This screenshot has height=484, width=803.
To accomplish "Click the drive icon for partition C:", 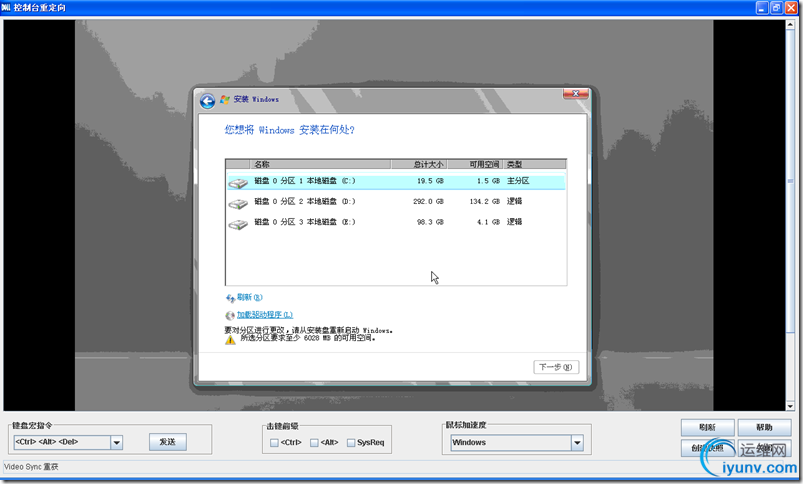I will [238, 183].
